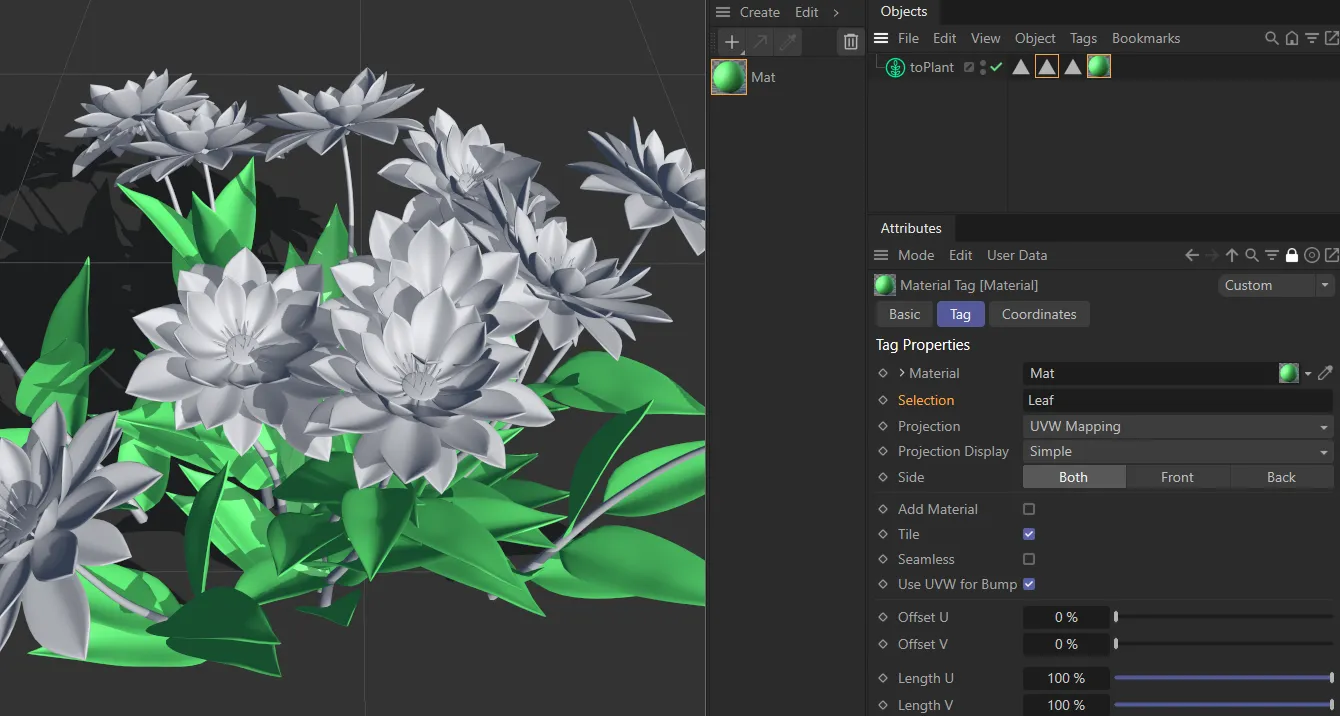Enable the Seamless checkbox
The image size is (1340, 716).
(1028, 559)
